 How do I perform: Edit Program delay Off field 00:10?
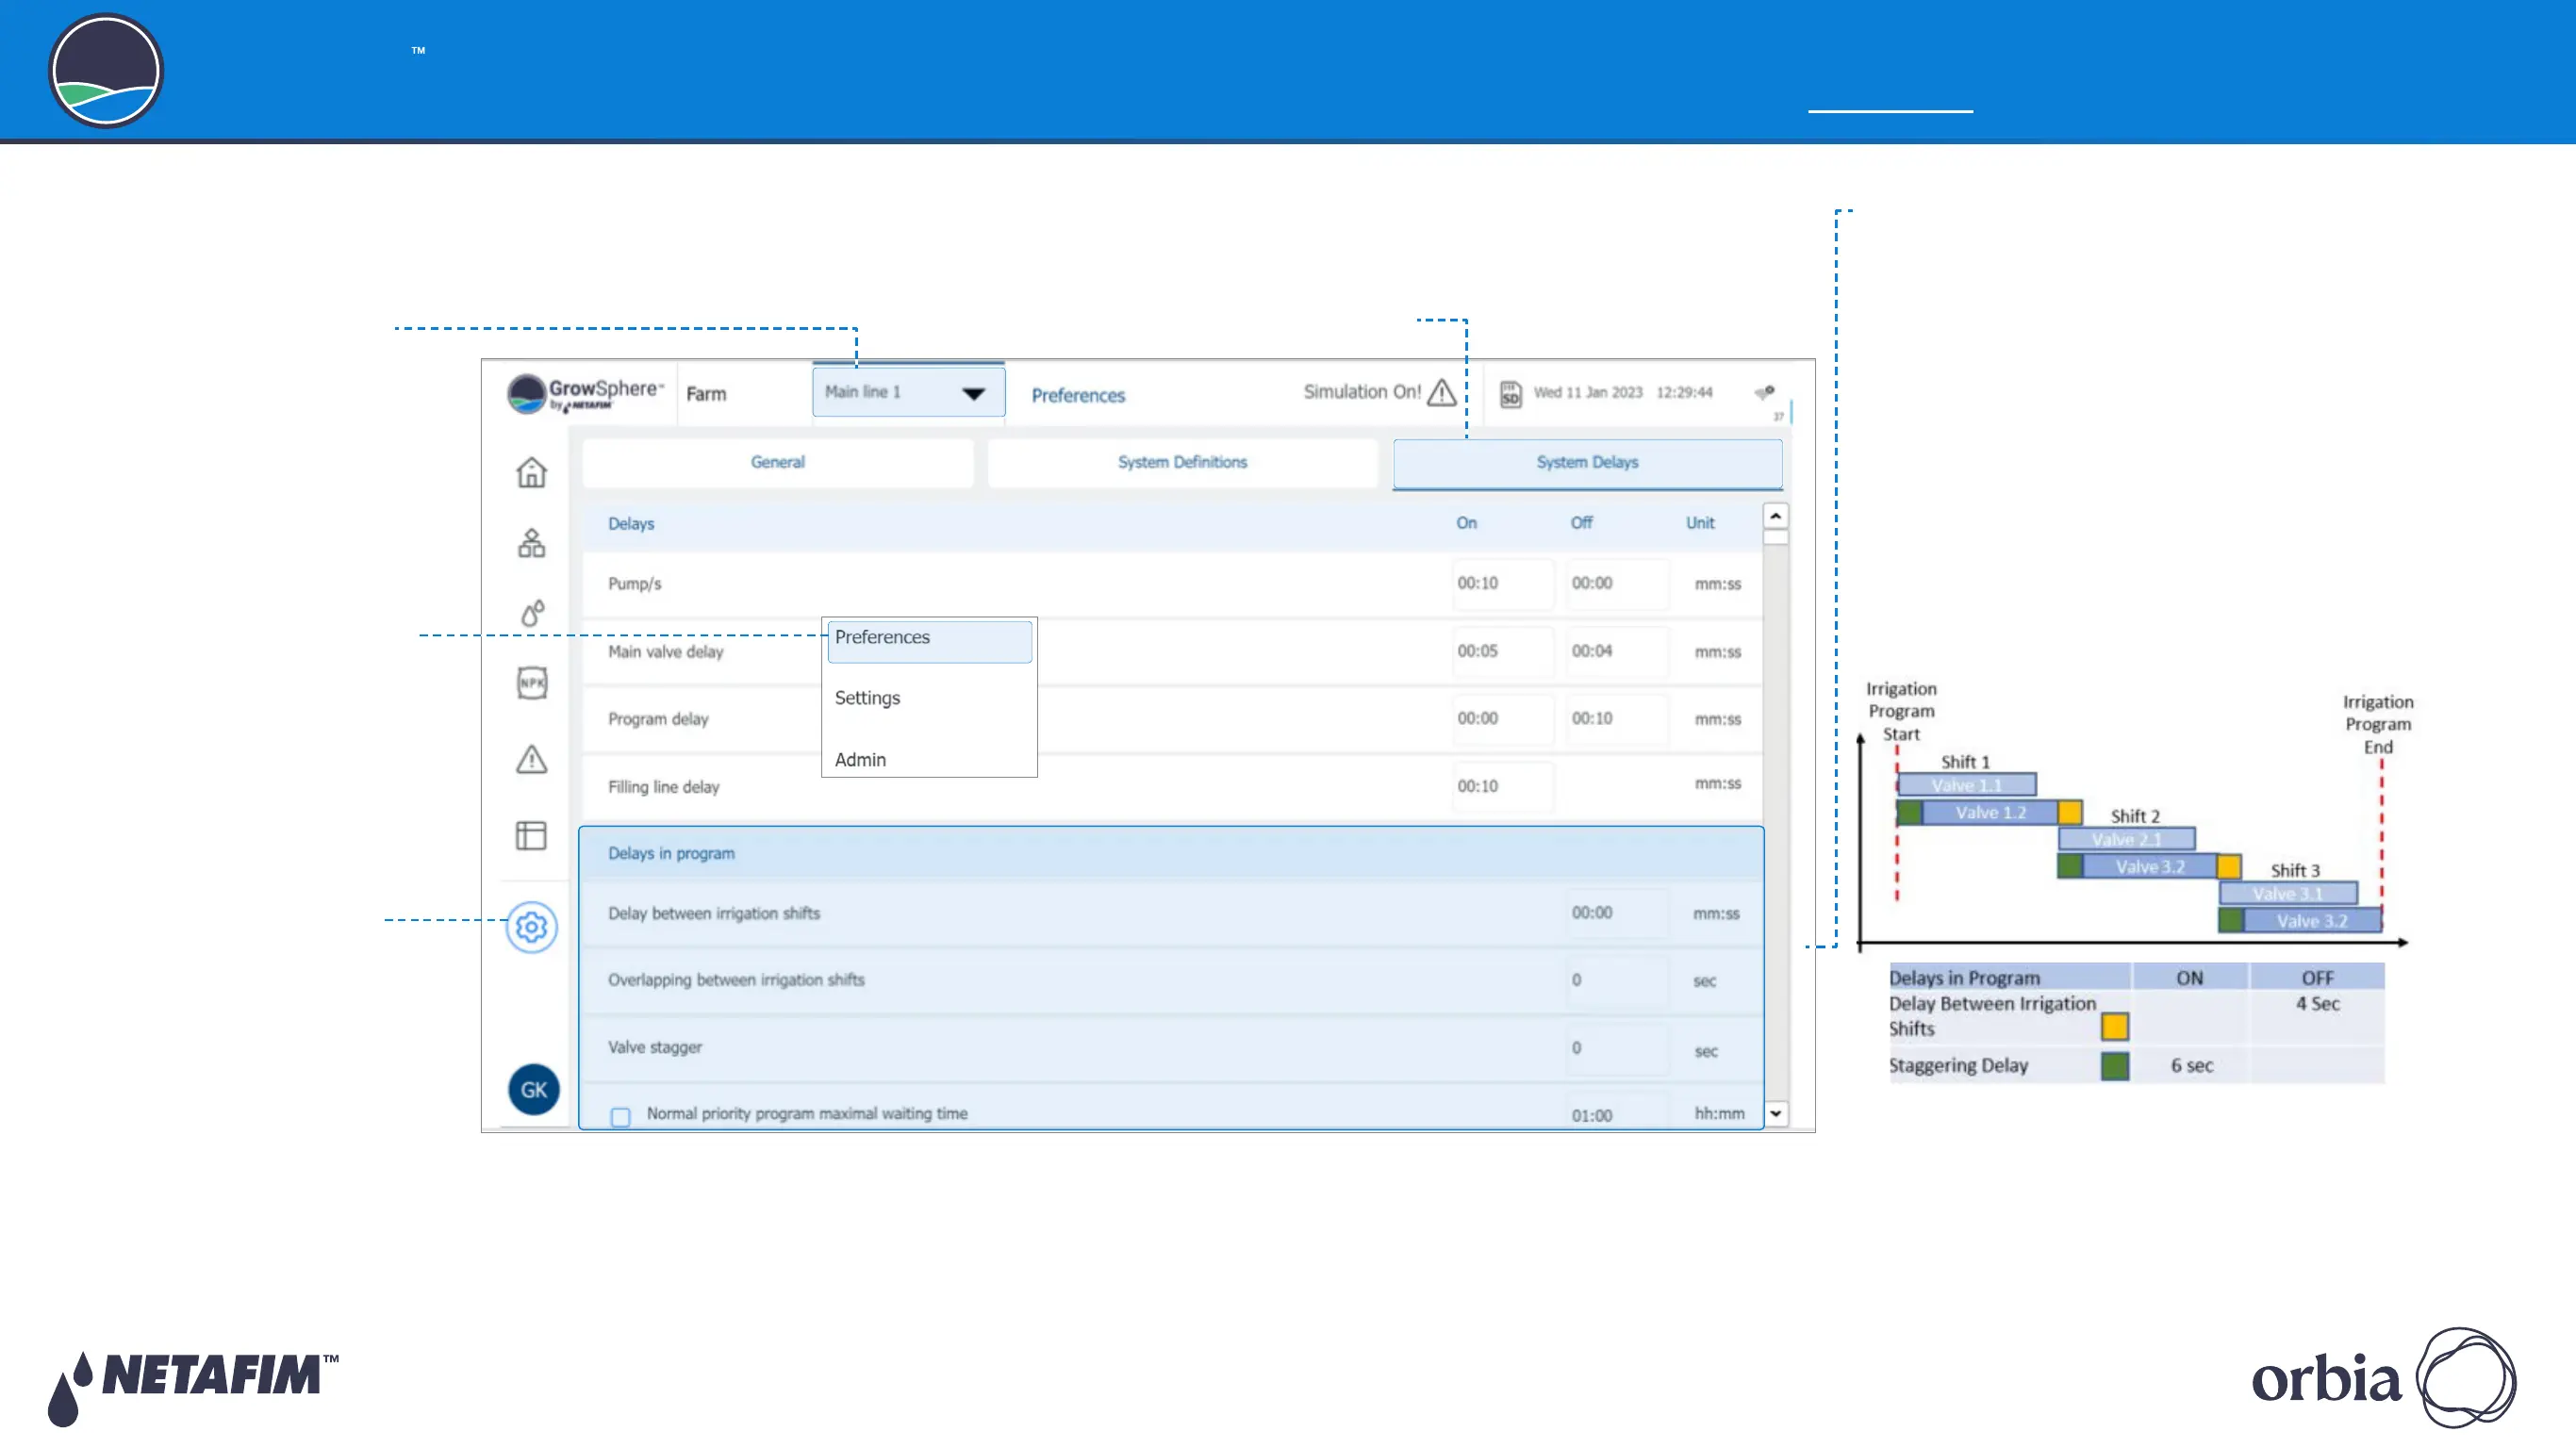pyautogui.click(x=1616, y=718)
